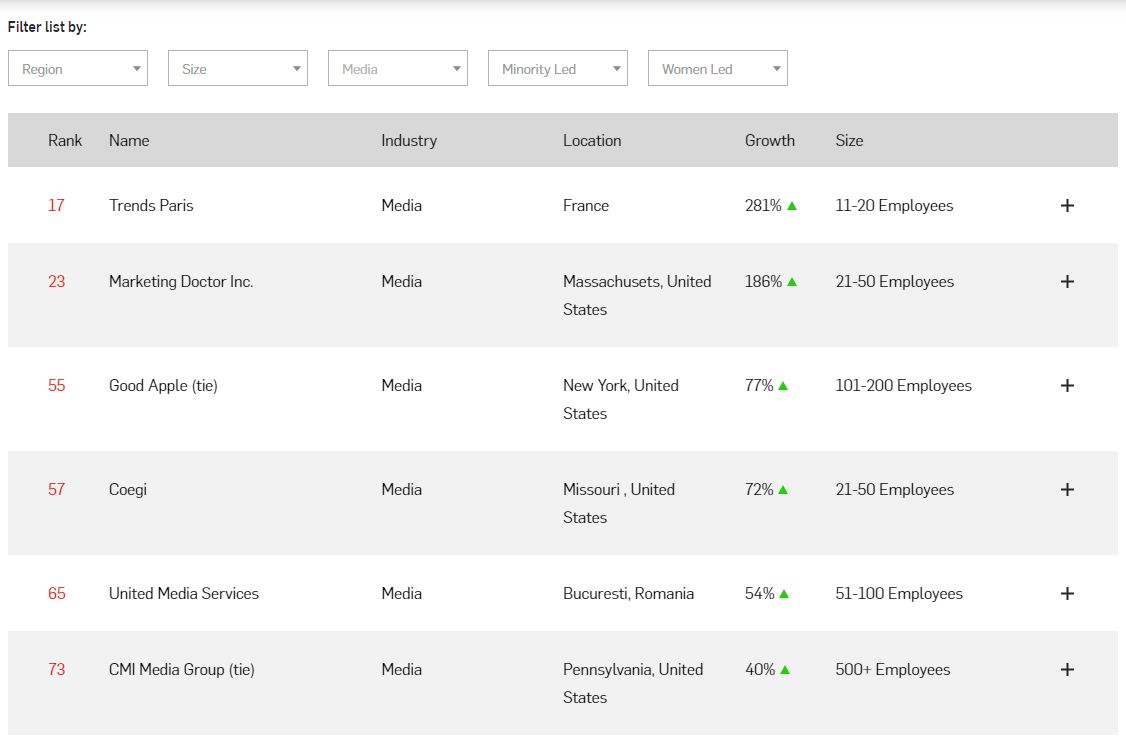The width and height of the screenshot is (1126, 741).
Task: Select the Trends Paris company name
Action: coord(151,205)
